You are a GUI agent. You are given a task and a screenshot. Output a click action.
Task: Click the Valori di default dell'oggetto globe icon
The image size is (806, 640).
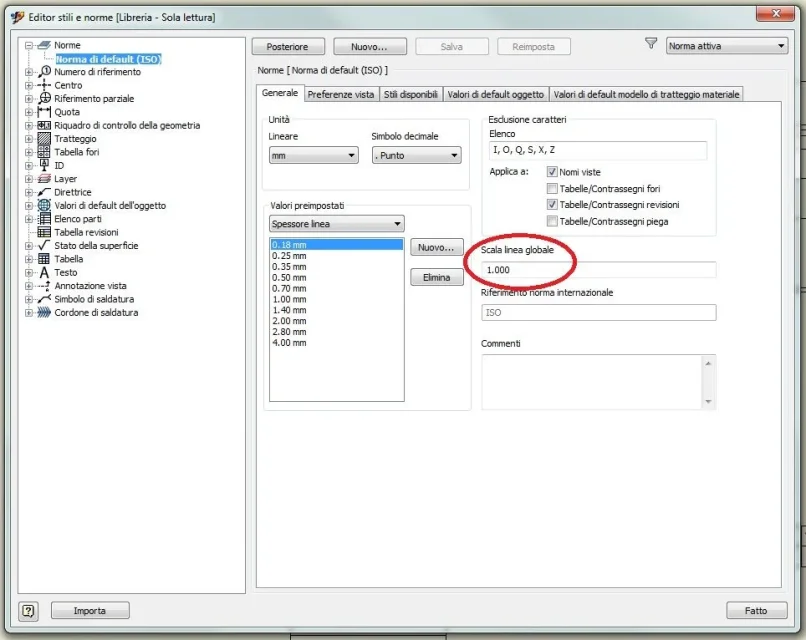44,205
